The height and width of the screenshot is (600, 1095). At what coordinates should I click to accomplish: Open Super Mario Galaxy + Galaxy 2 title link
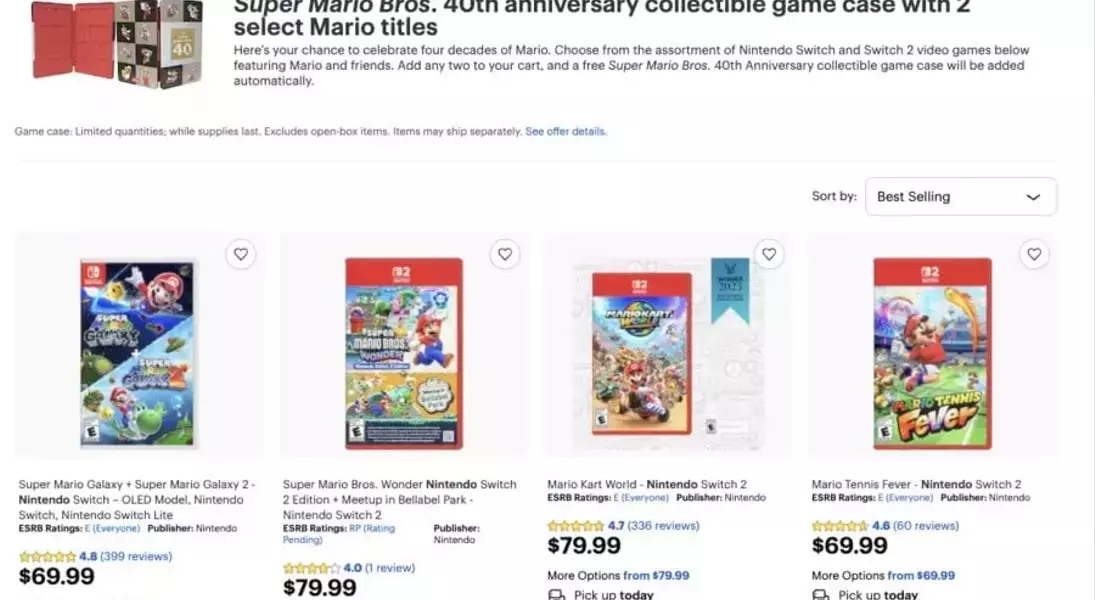tap(137, 499)
